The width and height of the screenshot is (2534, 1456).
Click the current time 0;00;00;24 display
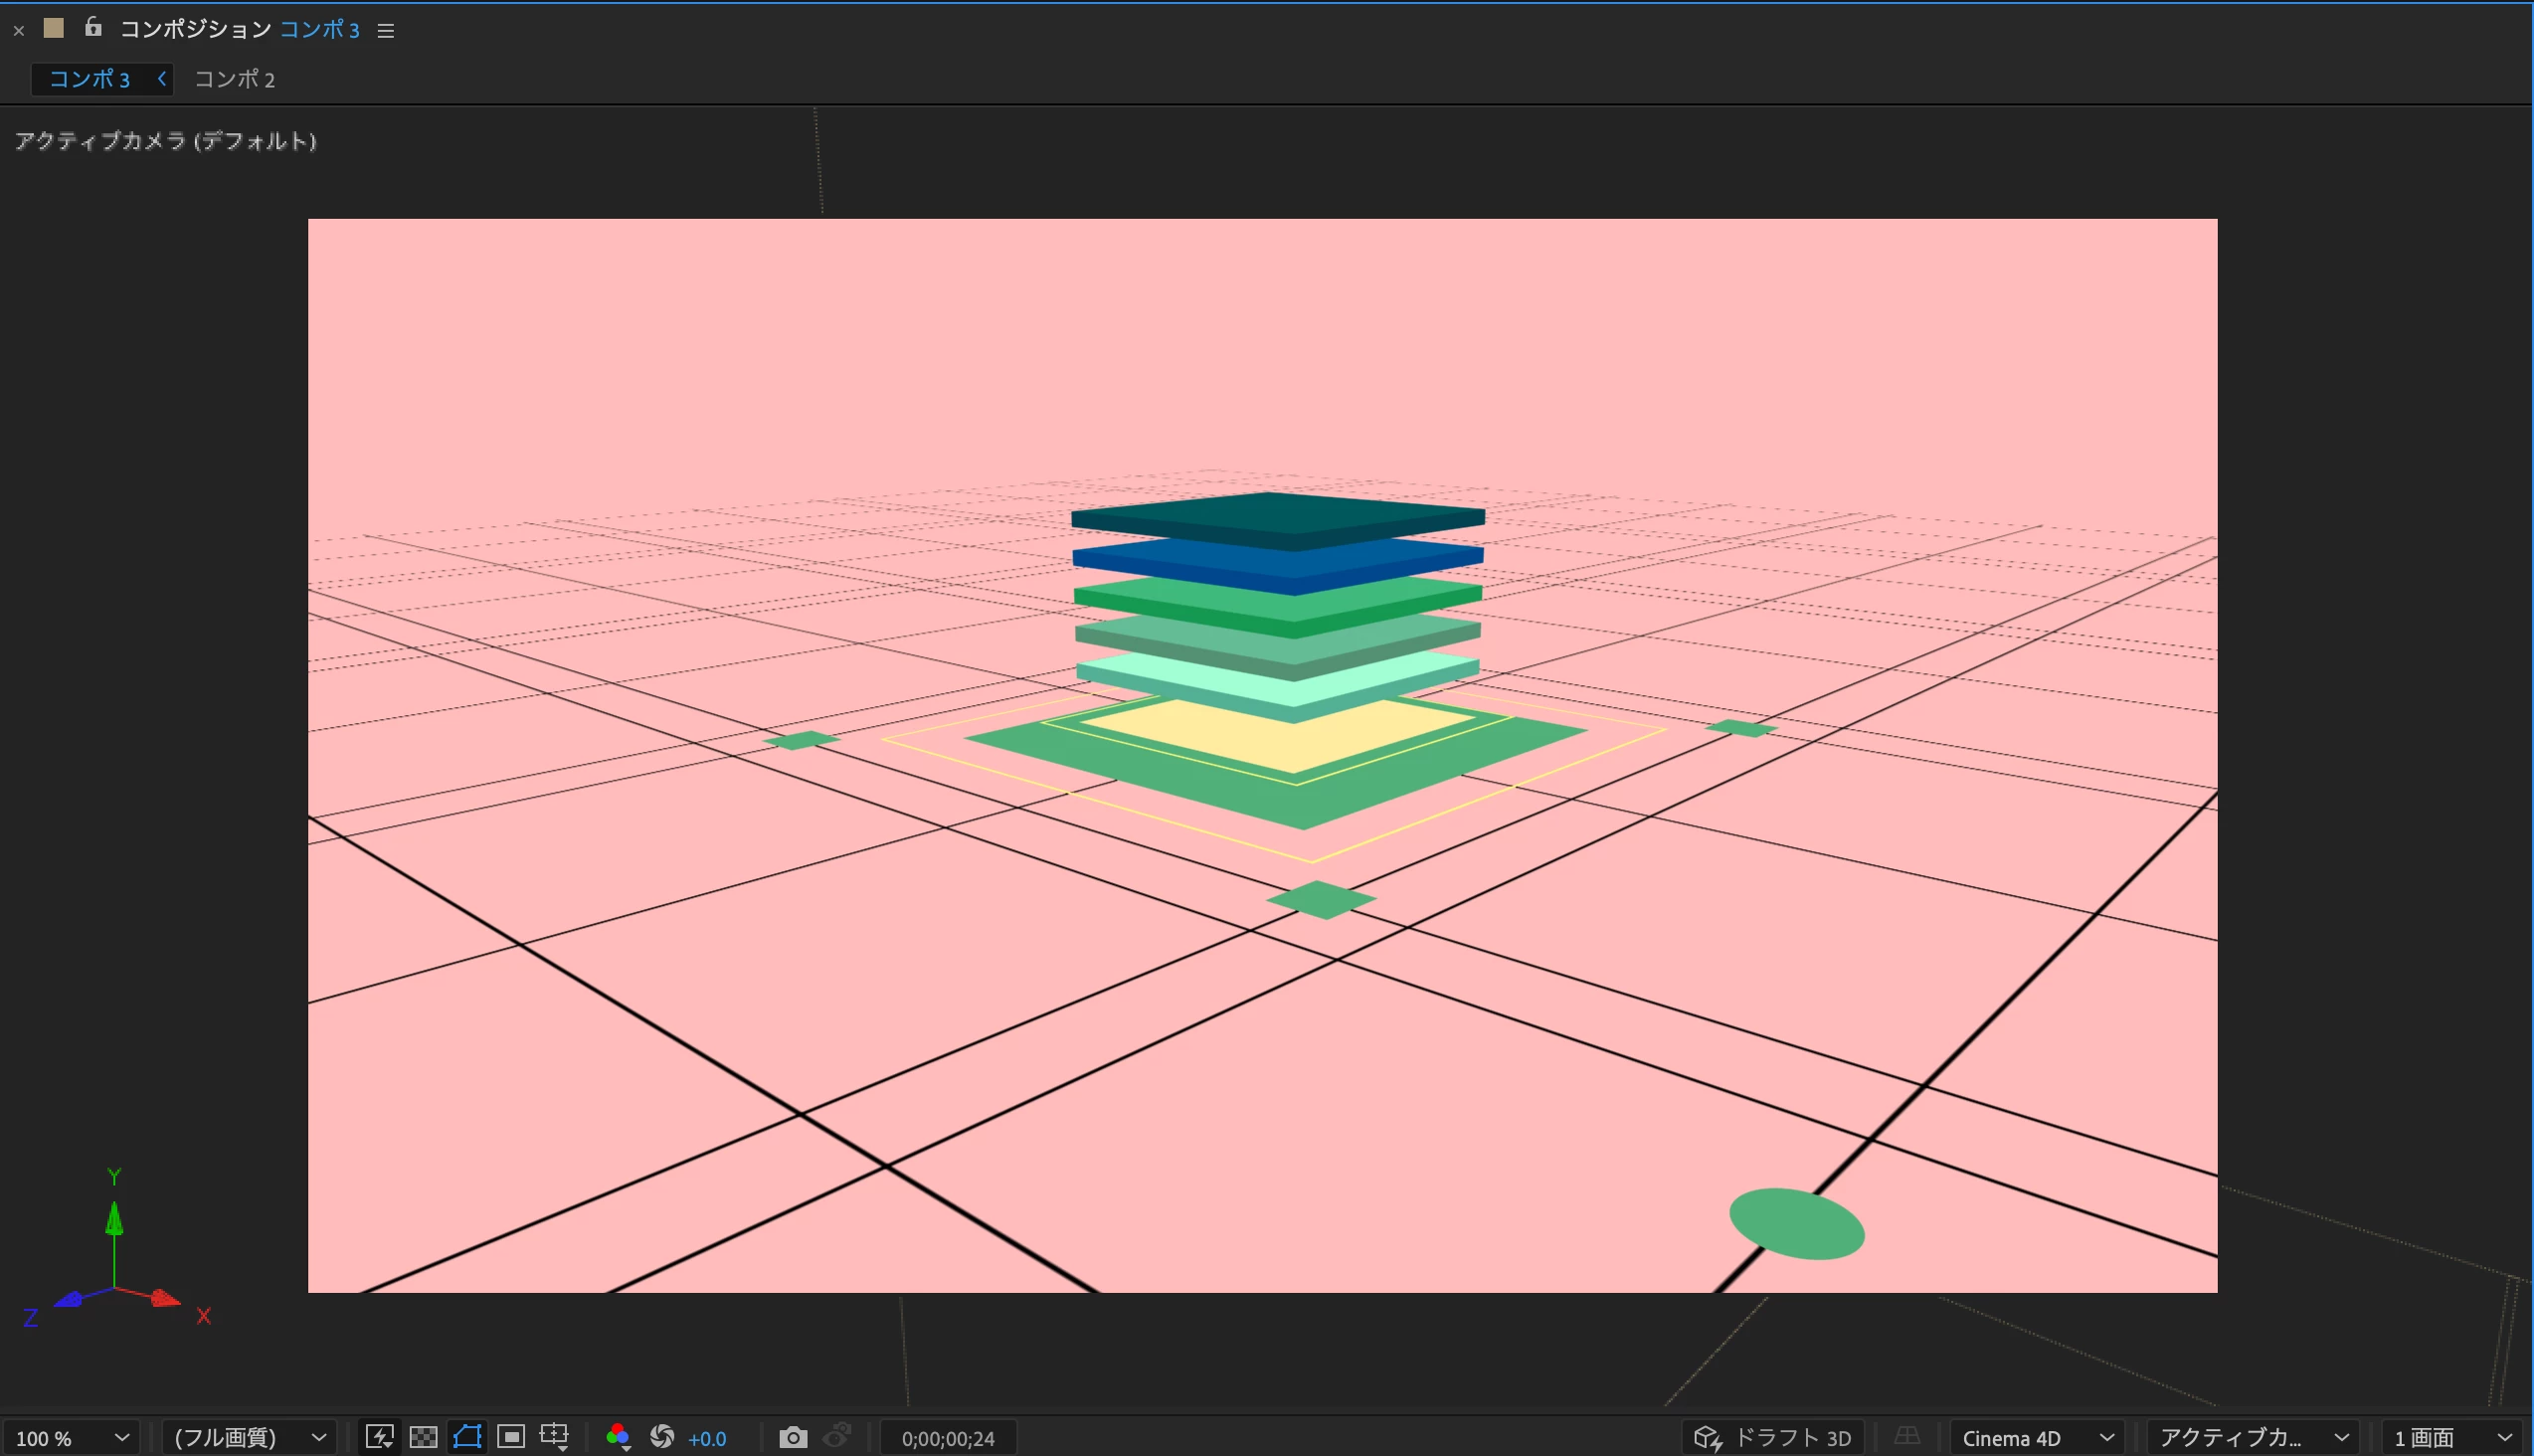click(x=948, y=1439)
